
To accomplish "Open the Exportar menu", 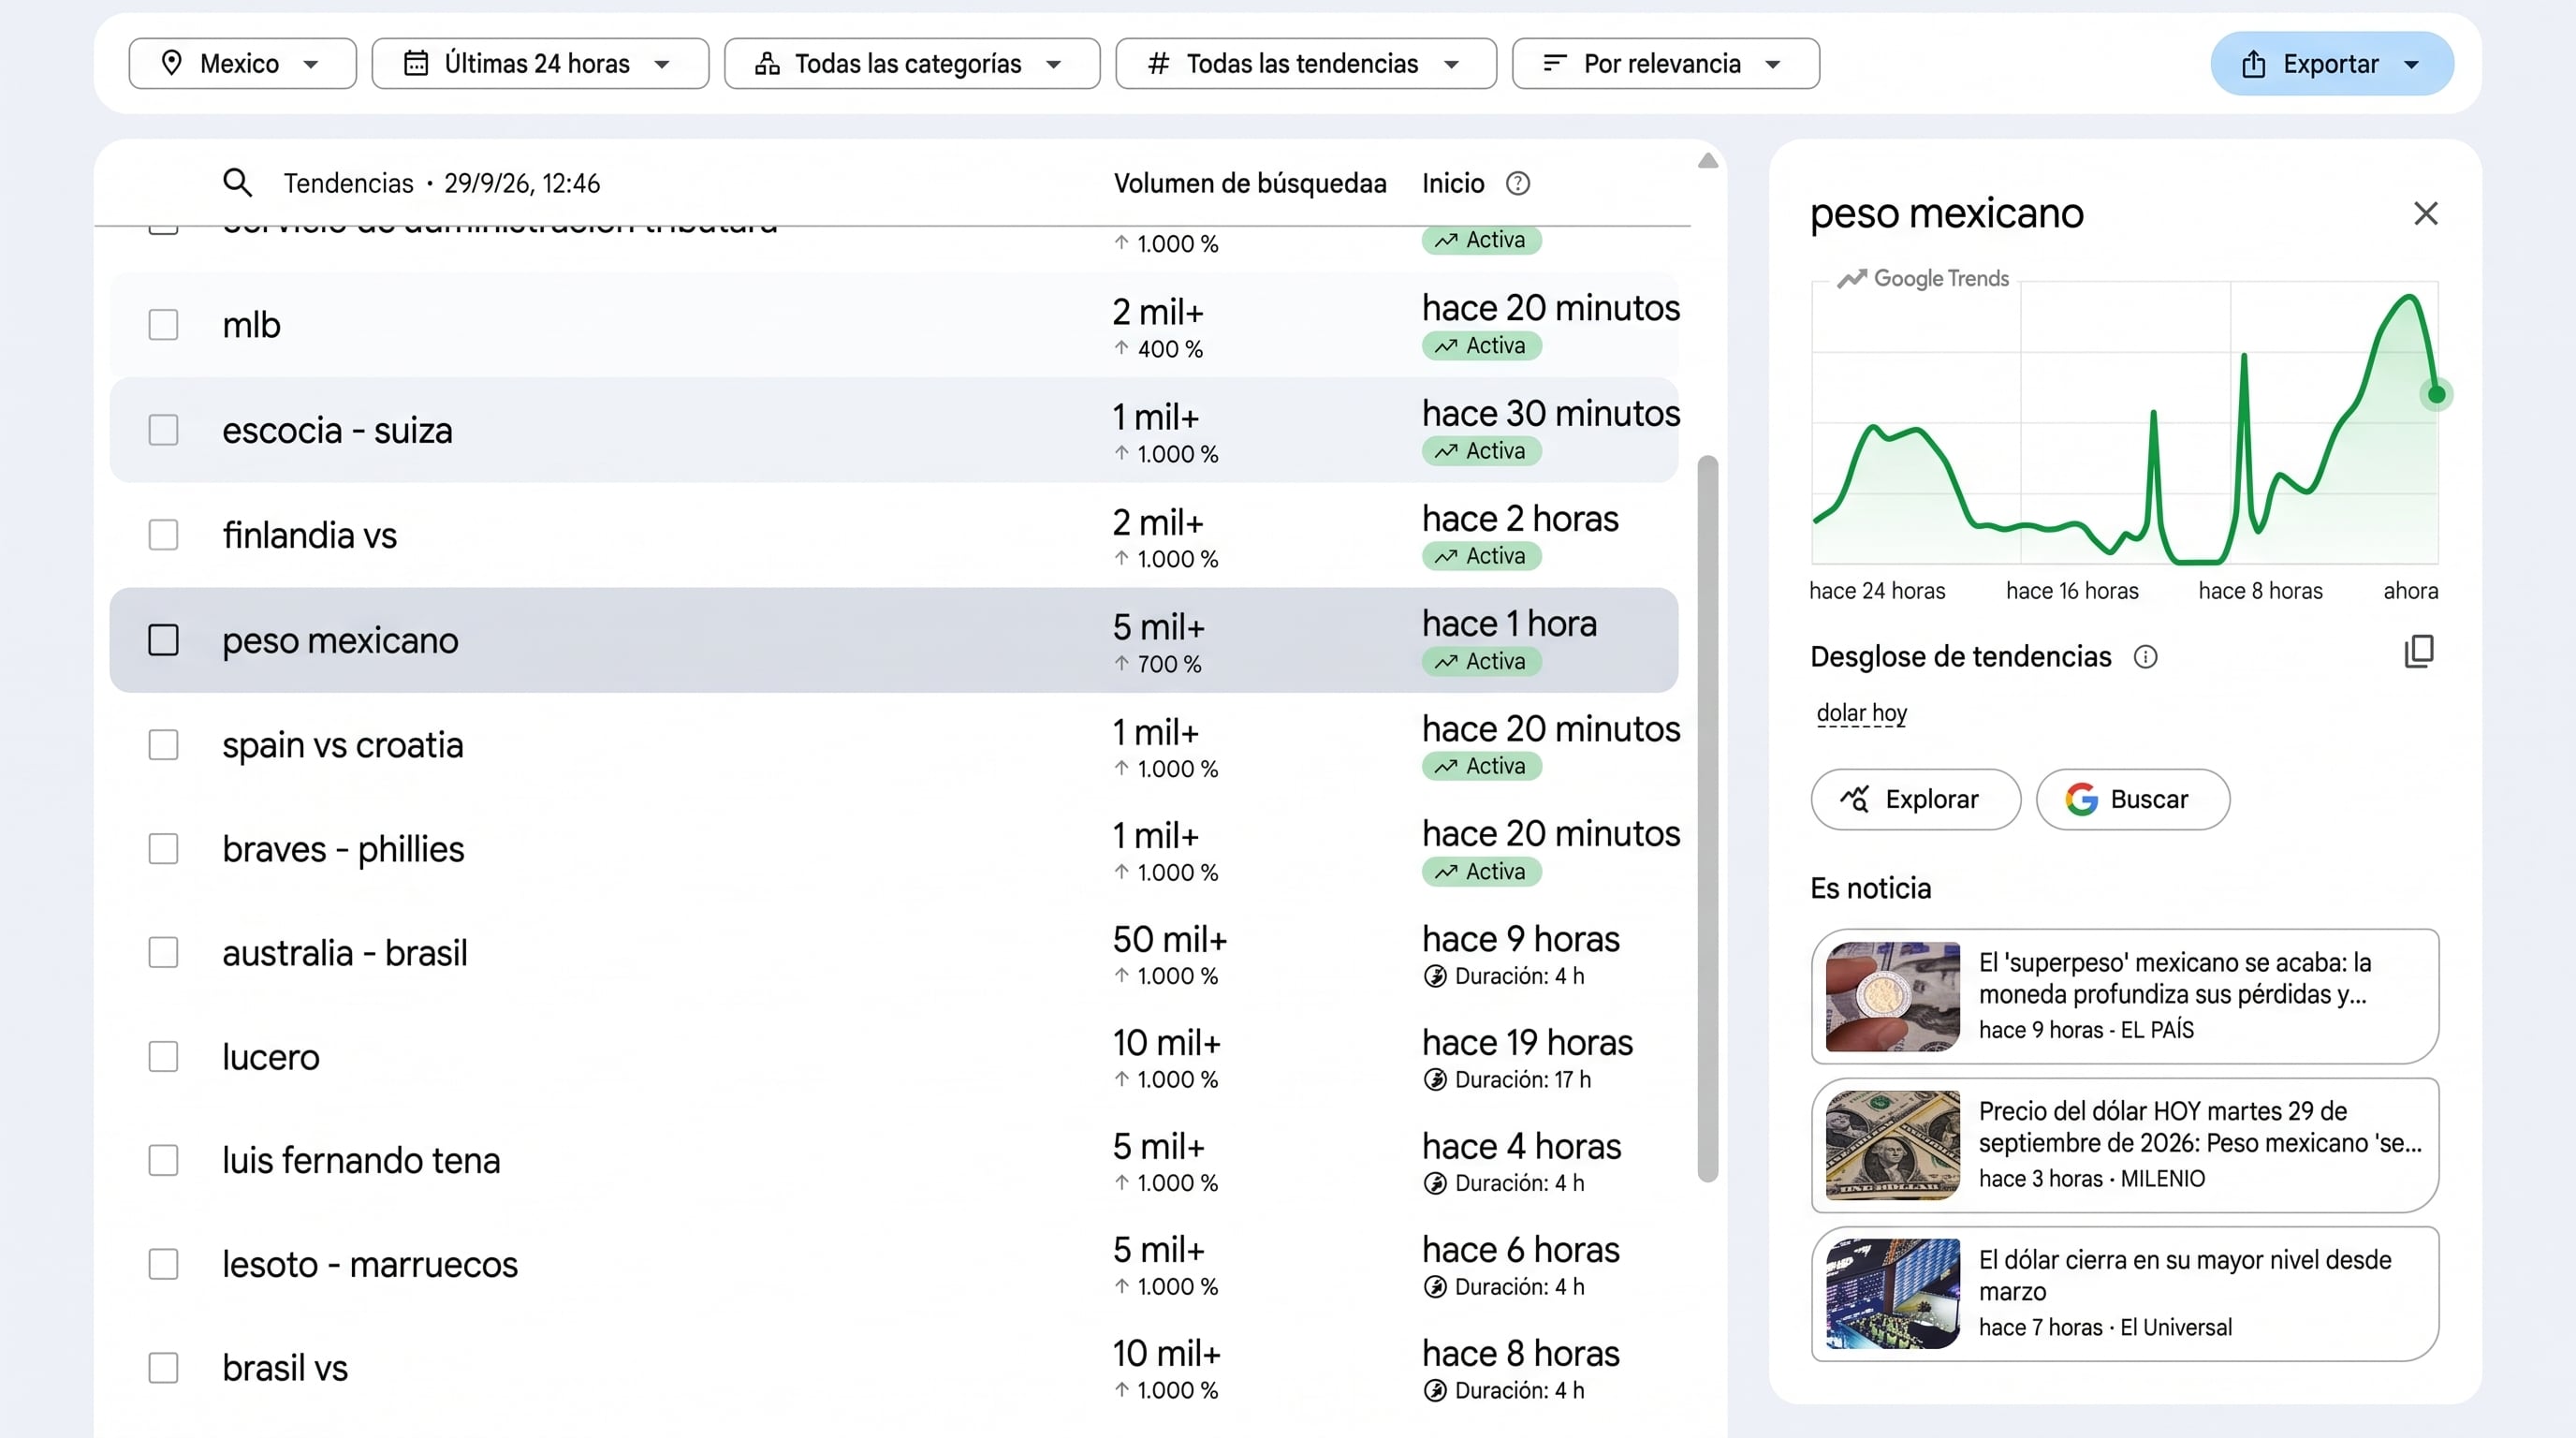I will pyautogui.click(x=2332, y=64).
